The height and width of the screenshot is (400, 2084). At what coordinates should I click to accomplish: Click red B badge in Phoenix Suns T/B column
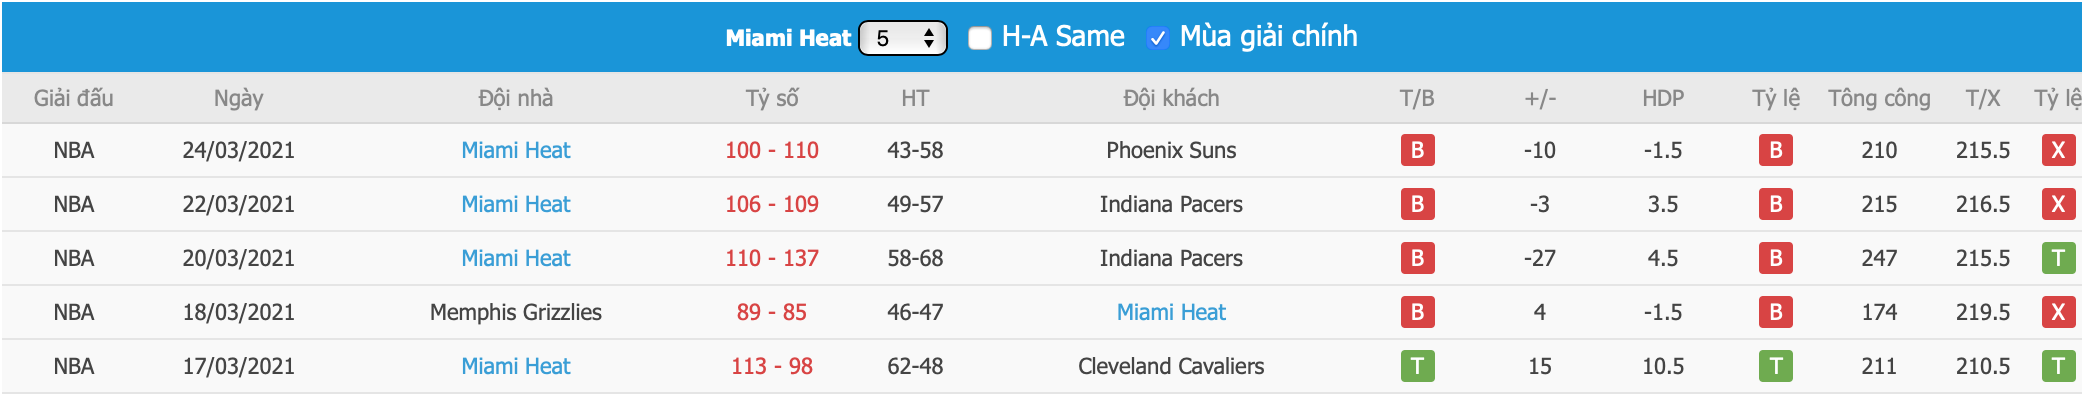click(x=1417, y=150)
